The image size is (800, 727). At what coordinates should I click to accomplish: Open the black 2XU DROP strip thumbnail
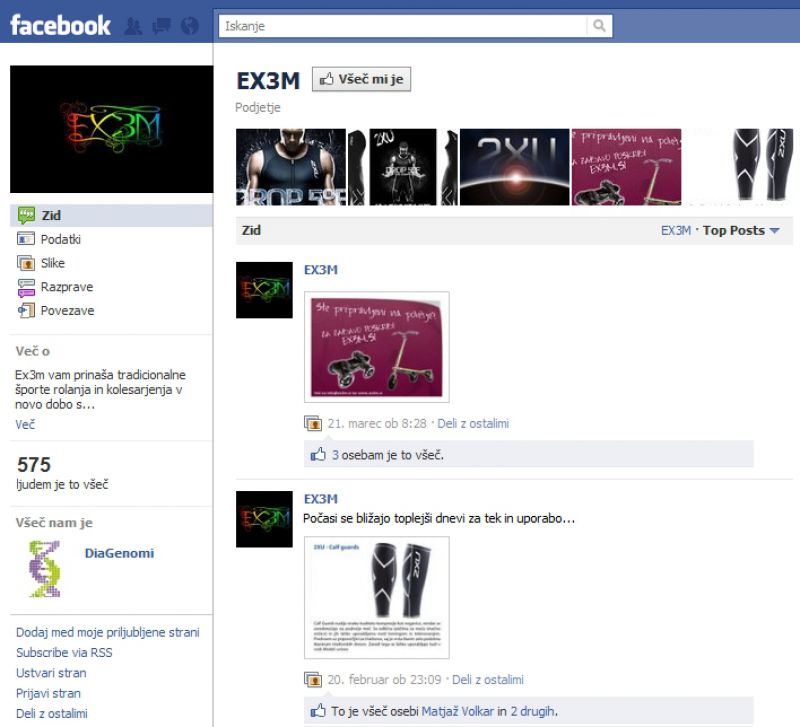click(403, 167)
